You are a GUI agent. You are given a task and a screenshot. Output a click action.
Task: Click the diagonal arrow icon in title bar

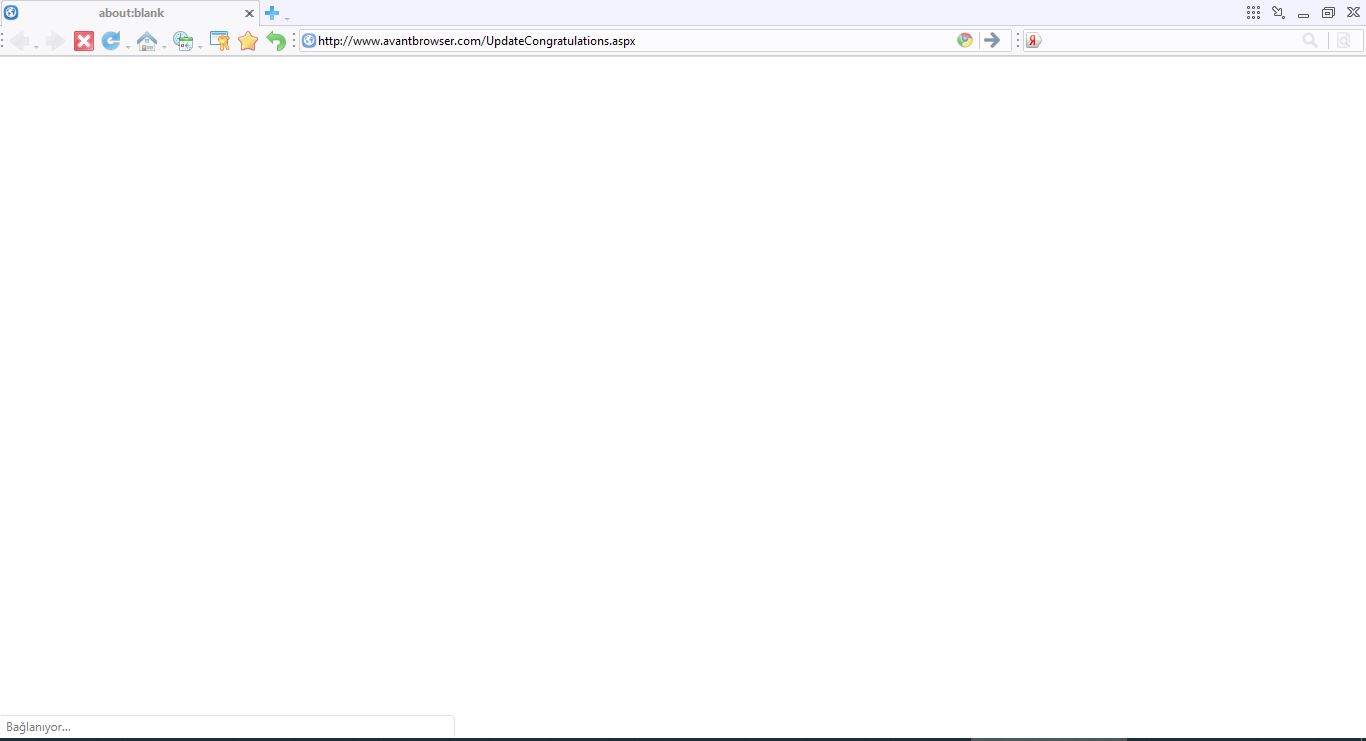[x=1279, y=13]
